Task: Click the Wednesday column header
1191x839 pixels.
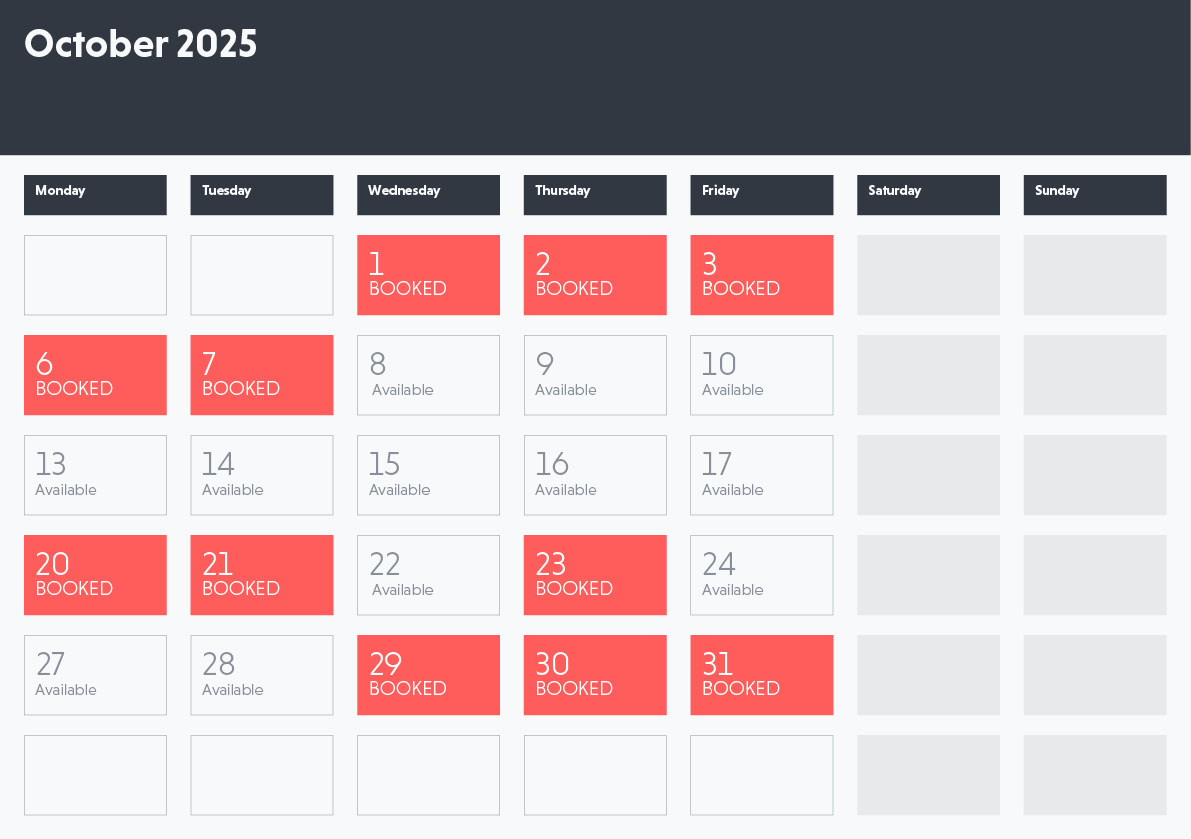Action: point(428,195)
